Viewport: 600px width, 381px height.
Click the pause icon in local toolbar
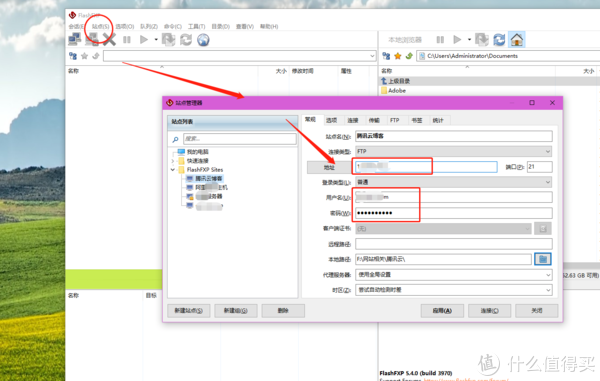click(440, 39)
